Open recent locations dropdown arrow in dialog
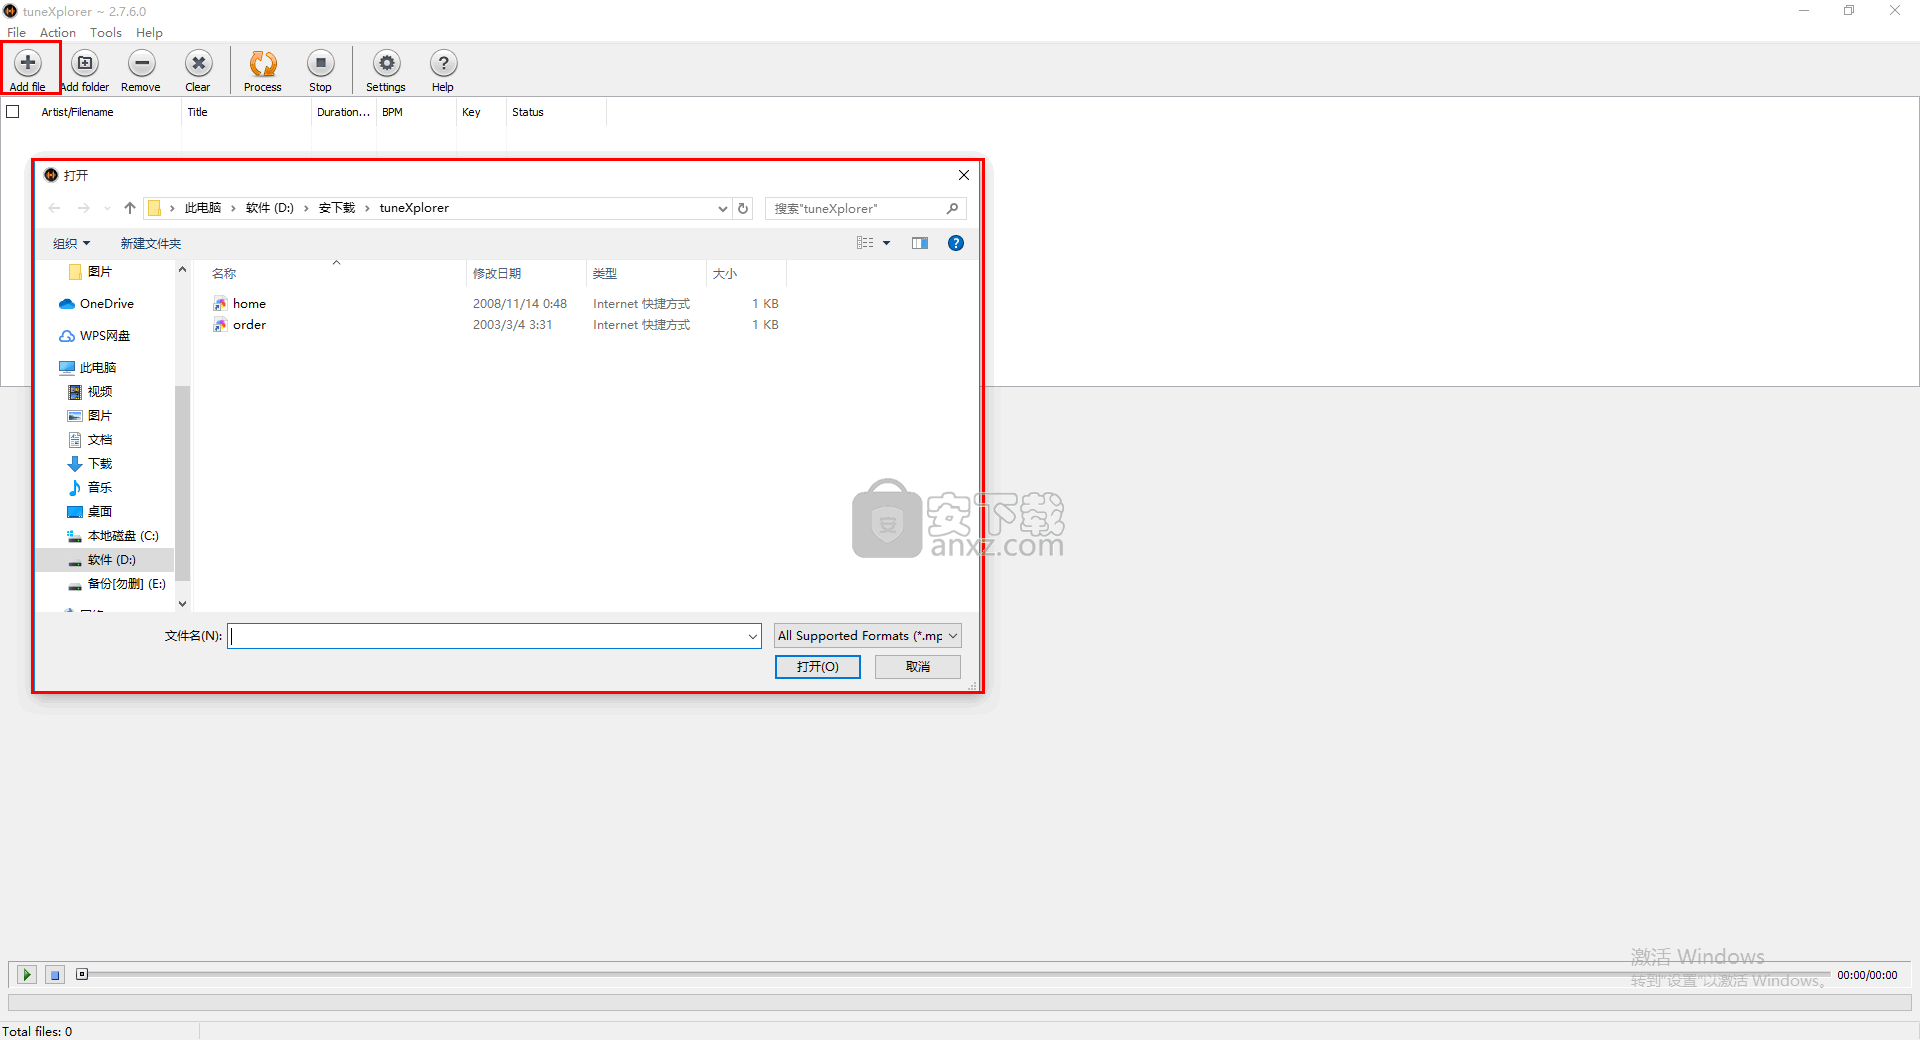The image size is (1920, 1040). click(107, 208)
